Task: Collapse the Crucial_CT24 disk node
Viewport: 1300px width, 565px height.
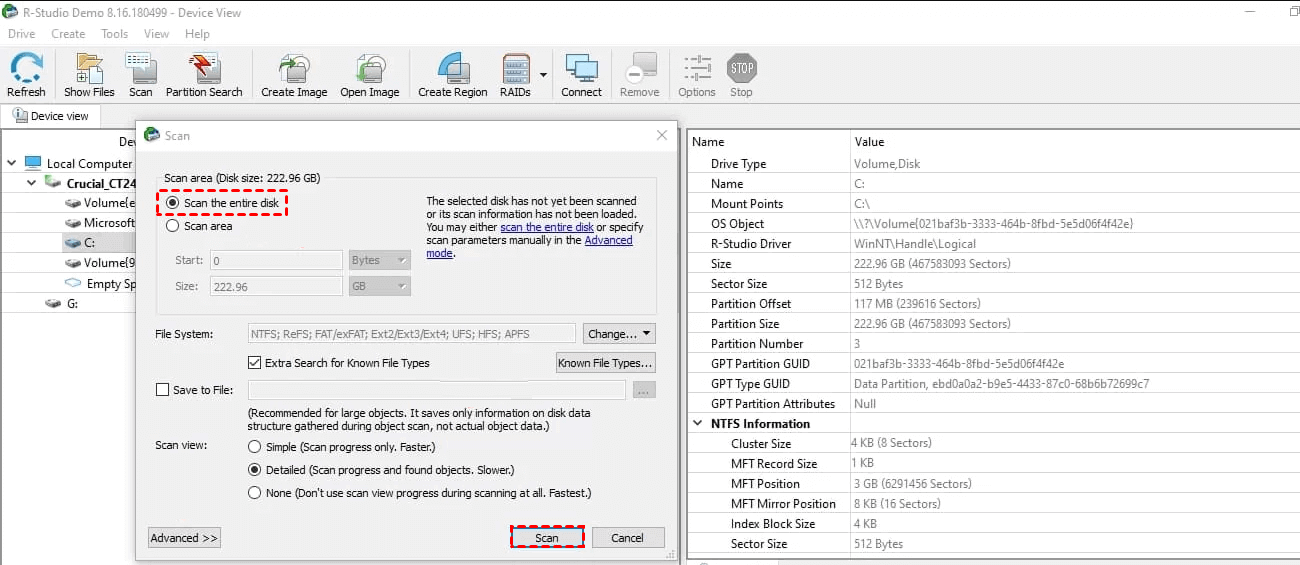Action: tap(32, 183)
